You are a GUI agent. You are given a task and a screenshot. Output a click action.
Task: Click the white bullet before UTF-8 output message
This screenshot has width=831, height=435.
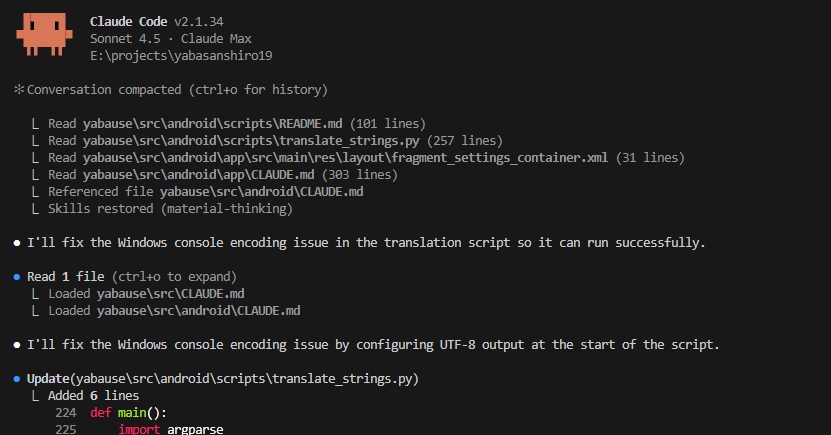coord(17,345)
